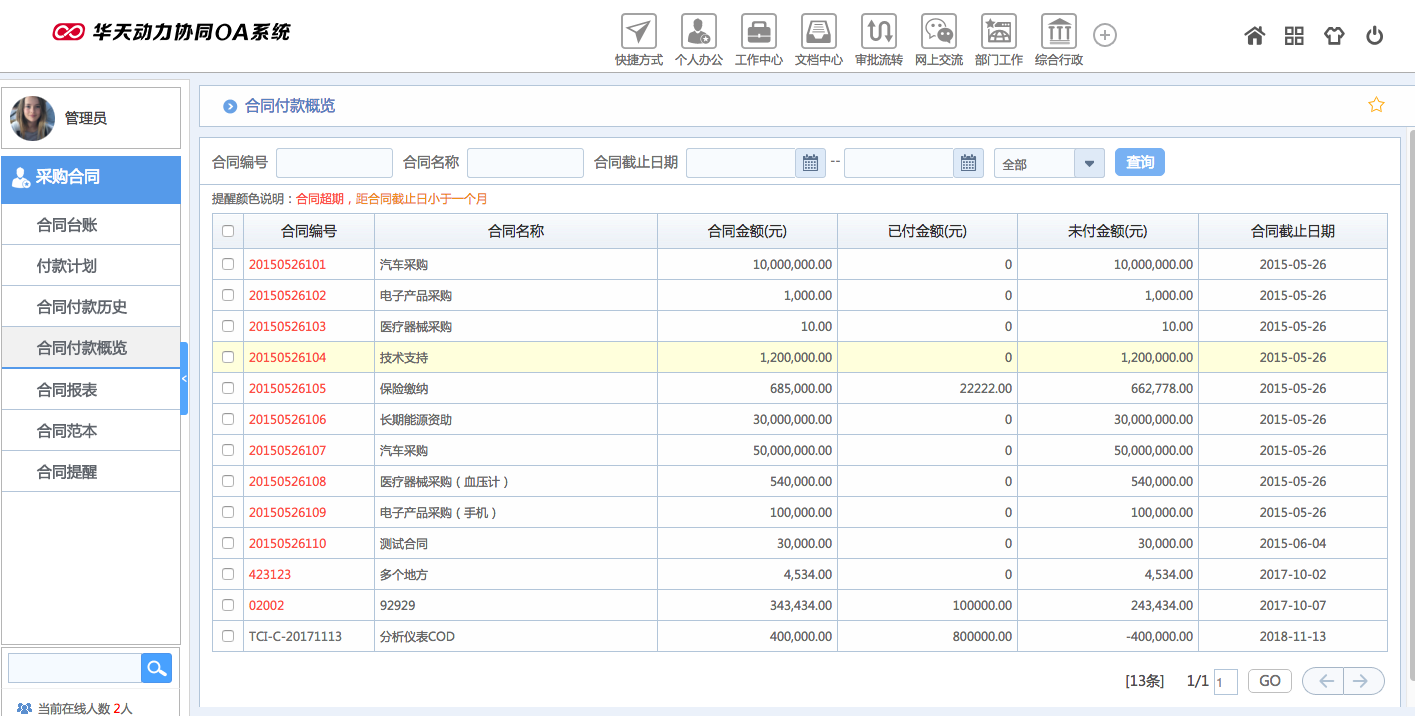The width and height of the screenshot is (1415, 716).
Task: Click the 合同编号 input field
Action: click(334, 163)
